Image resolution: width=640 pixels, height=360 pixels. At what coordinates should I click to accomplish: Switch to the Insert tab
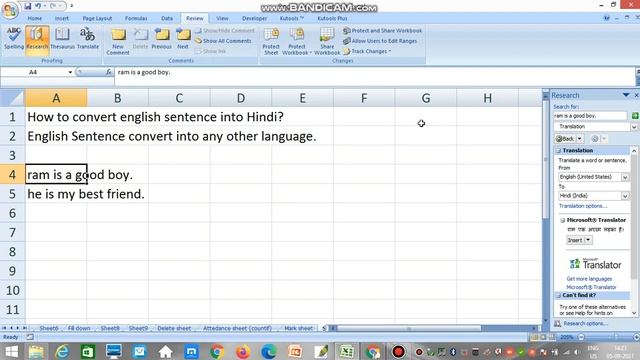(x=62, y=18)
